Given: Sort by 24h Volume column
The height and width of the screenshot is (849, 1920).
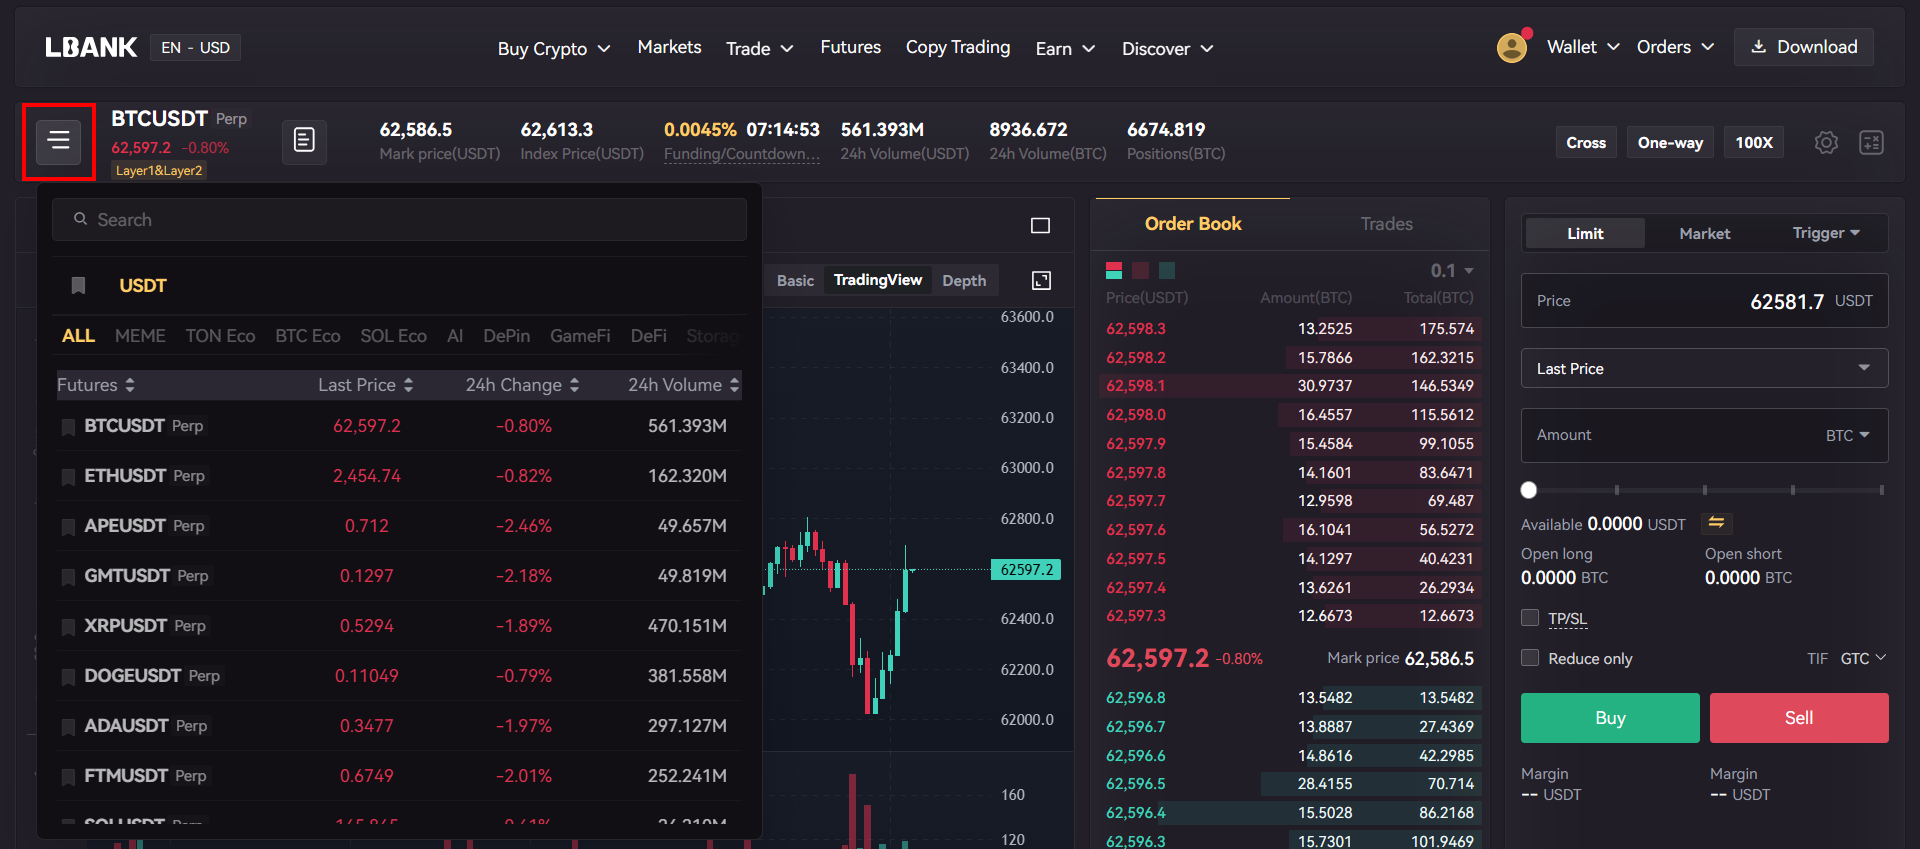Looking at the screenshot, I should 684,385.
